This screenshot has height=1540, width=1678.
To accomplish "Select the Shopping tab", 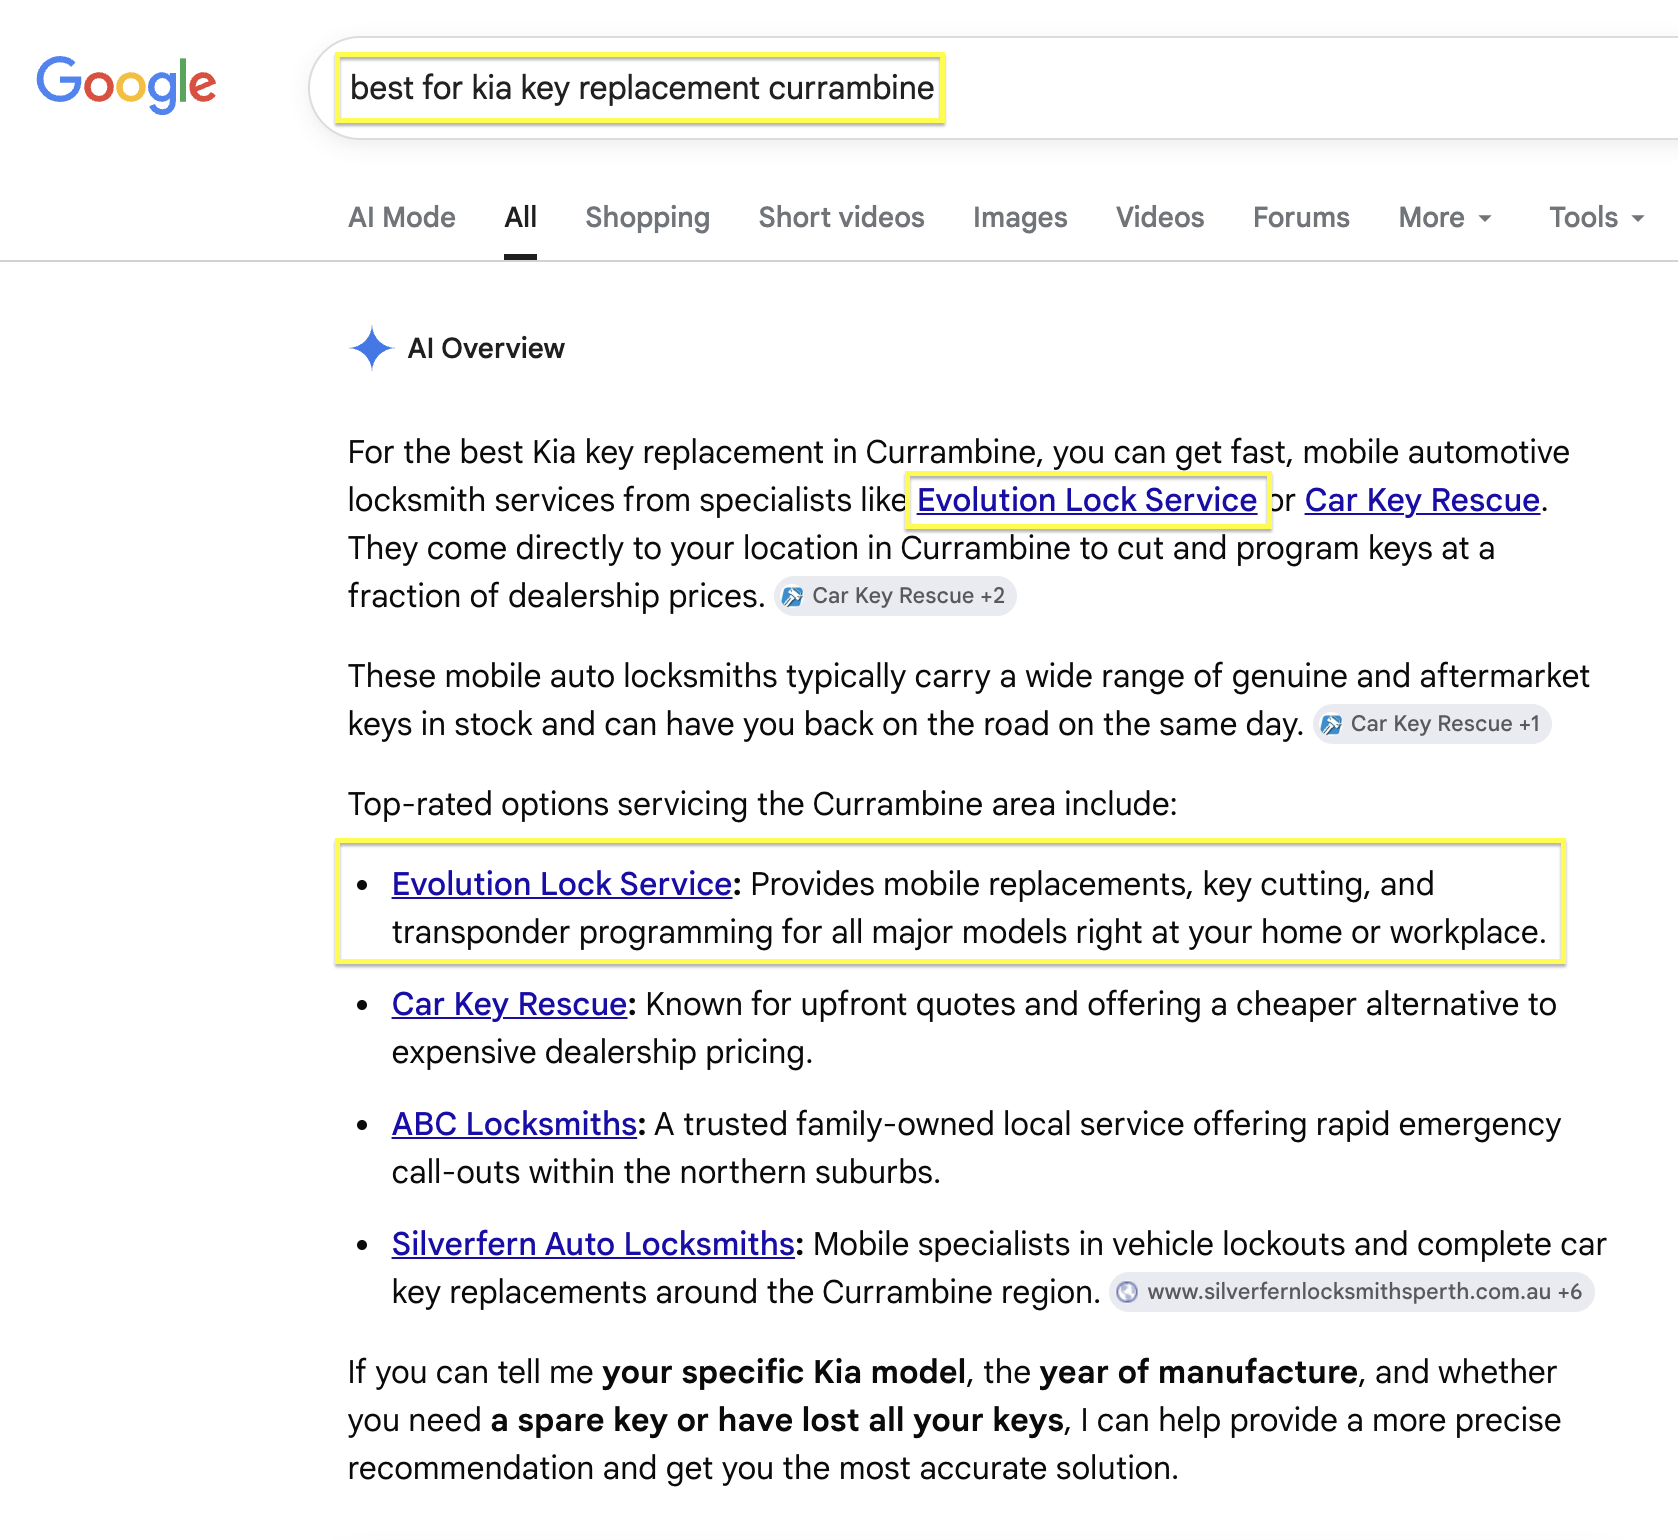I will 648,218.
